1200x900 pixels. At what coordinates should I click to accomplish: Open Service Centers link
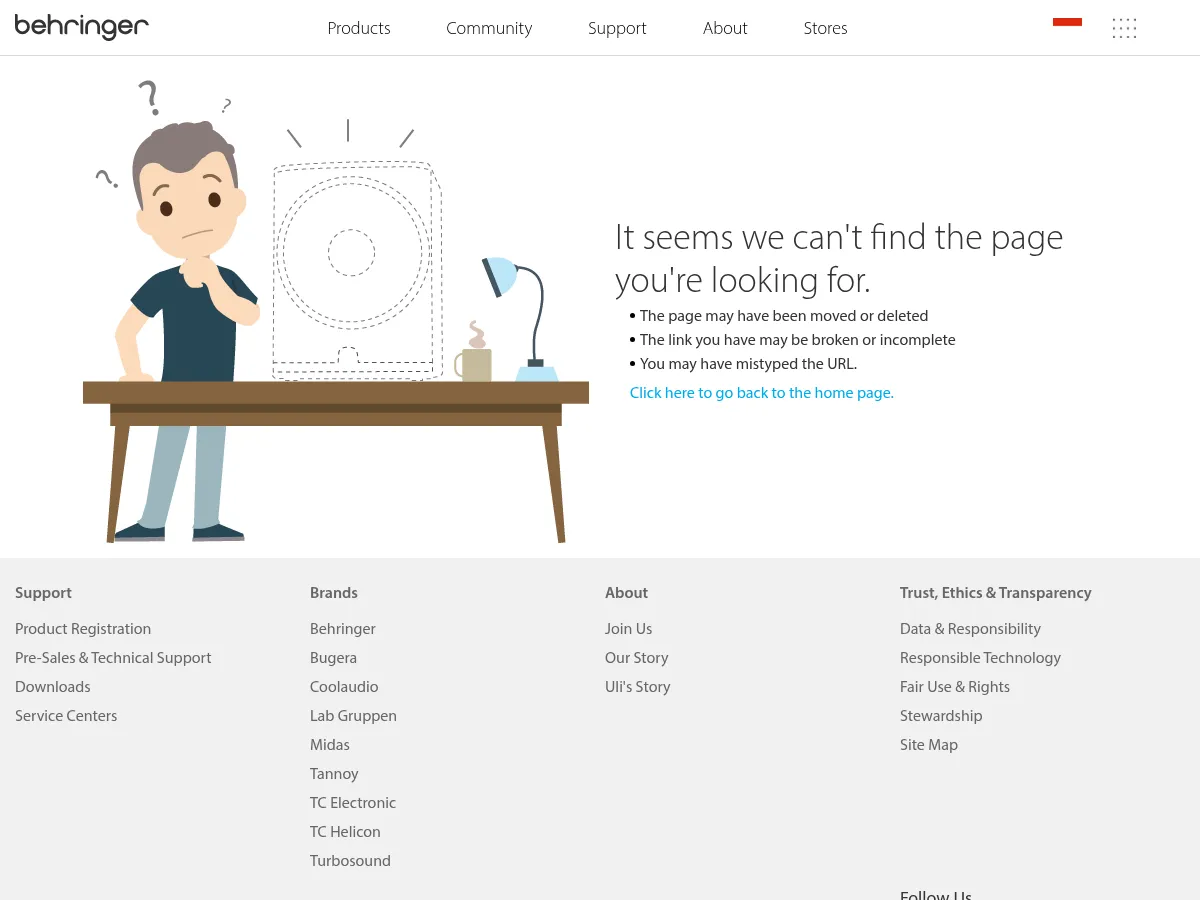click(x=66, y=716)
